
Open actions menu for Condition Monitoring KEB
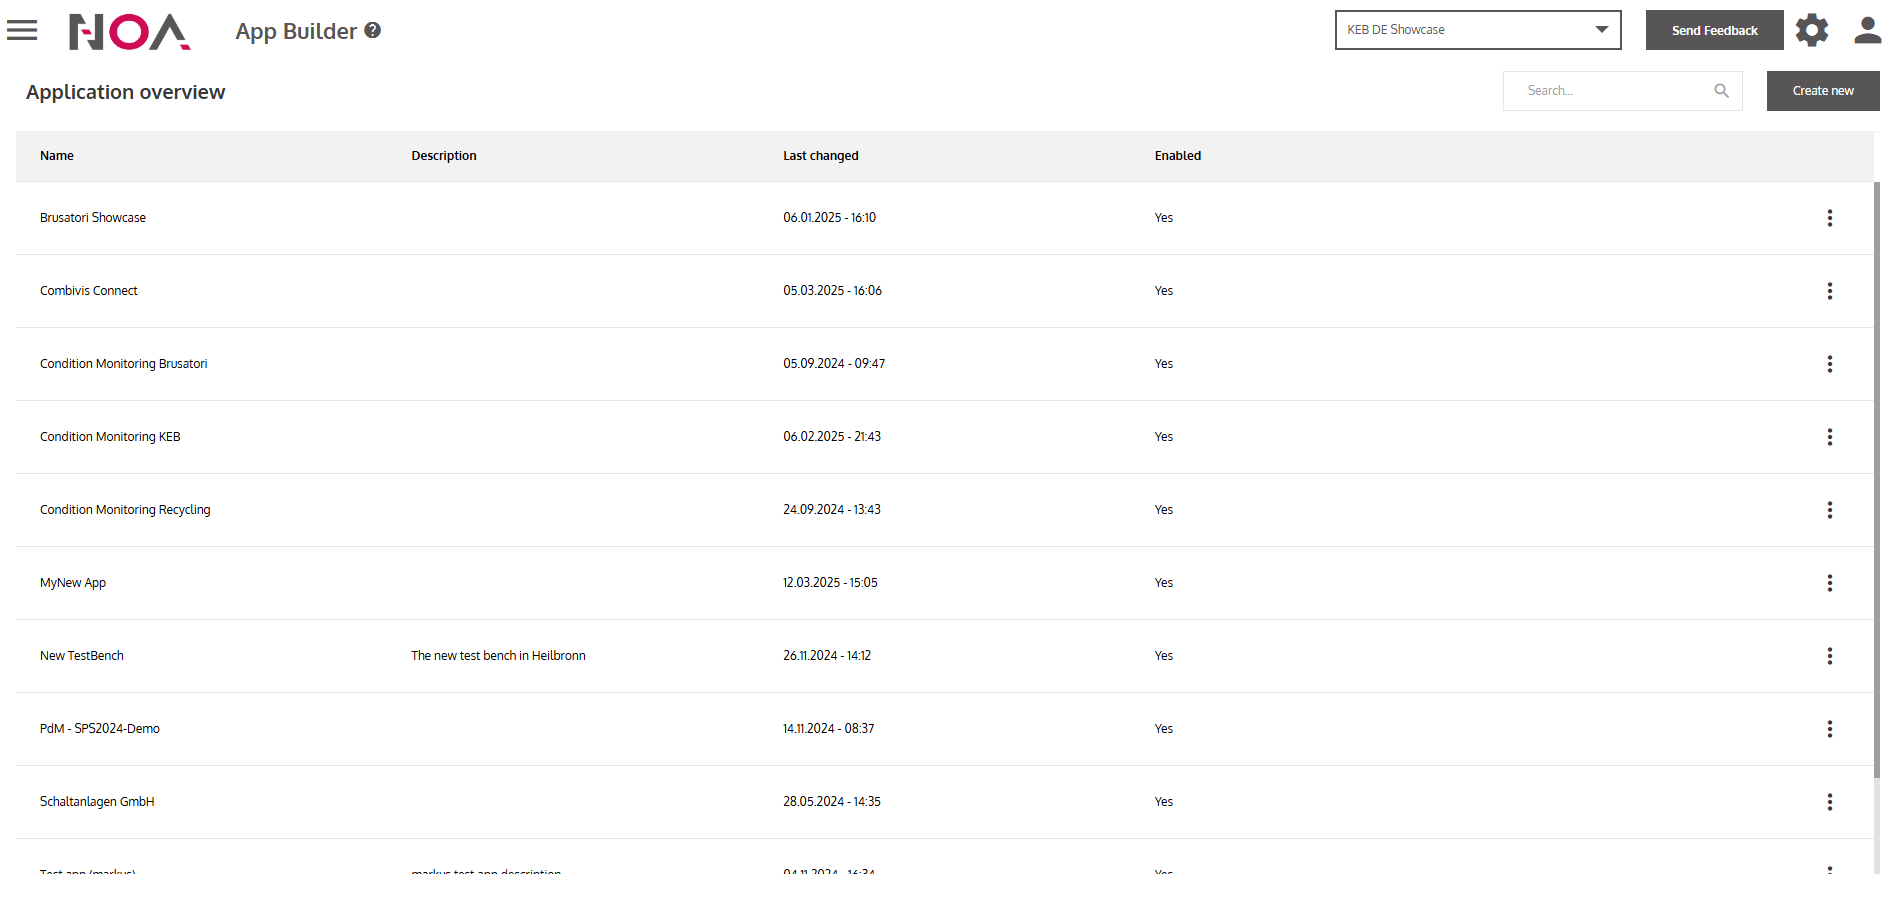pos(1829,437)
